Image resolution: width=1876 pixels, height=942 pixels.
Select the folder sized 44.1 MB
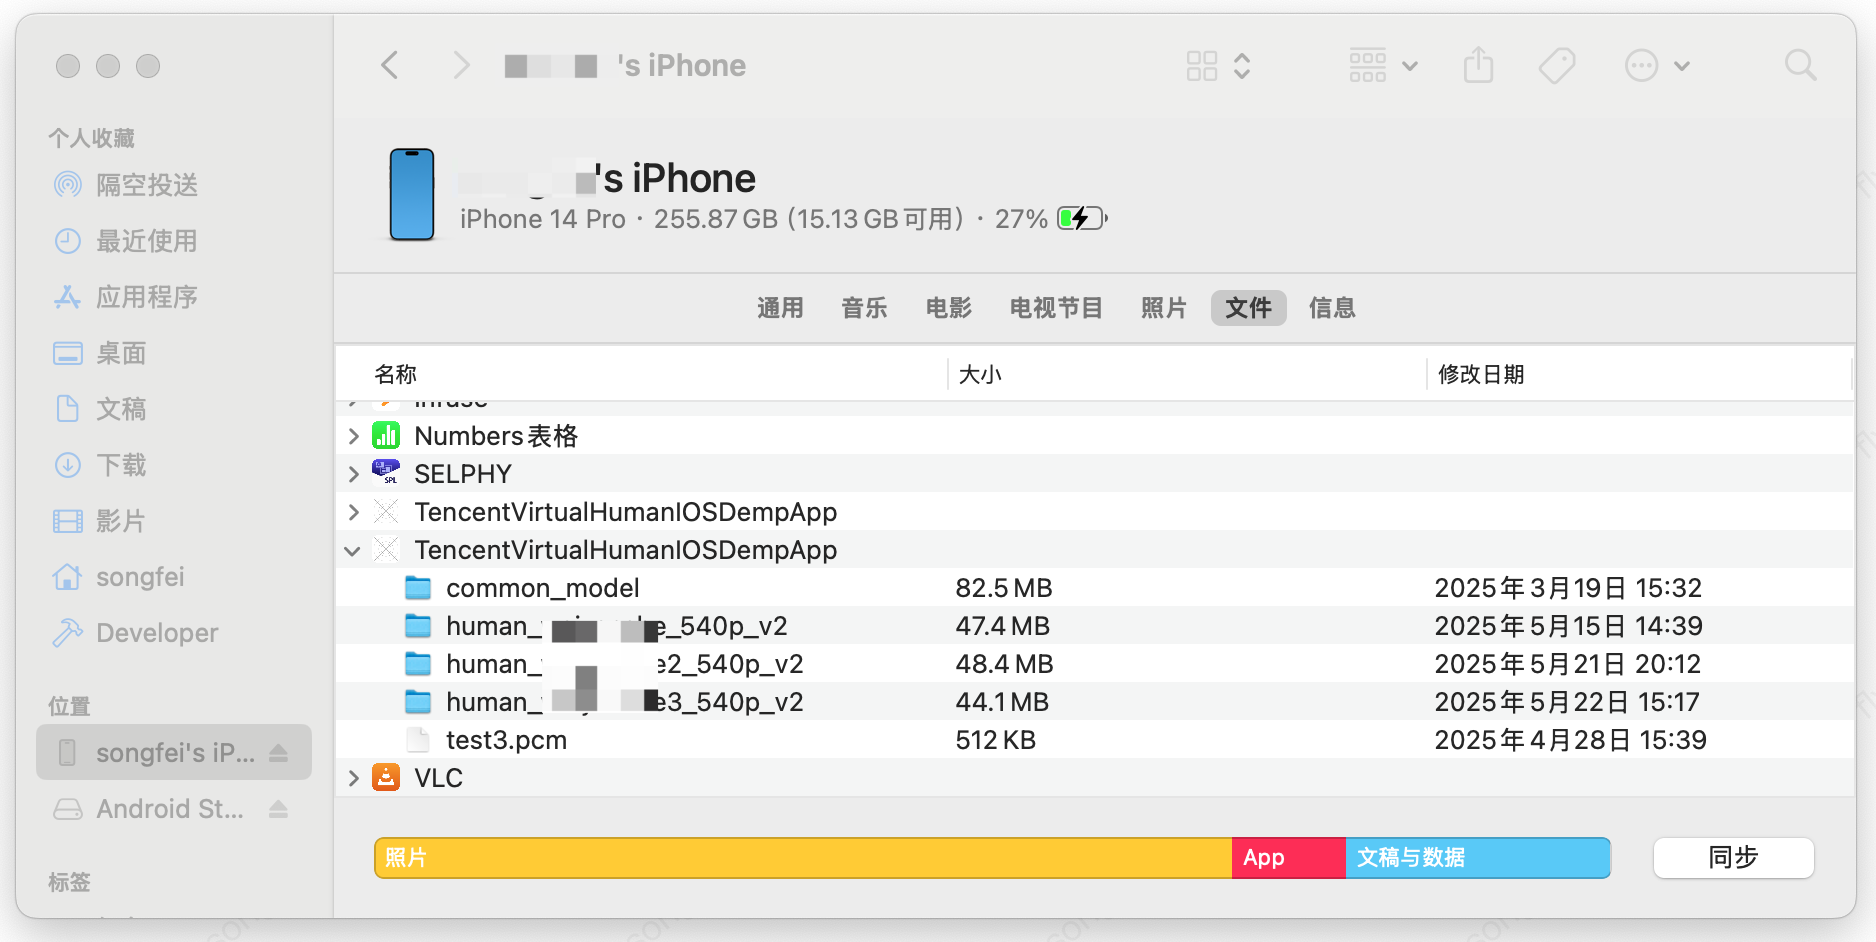[1094, 702]
